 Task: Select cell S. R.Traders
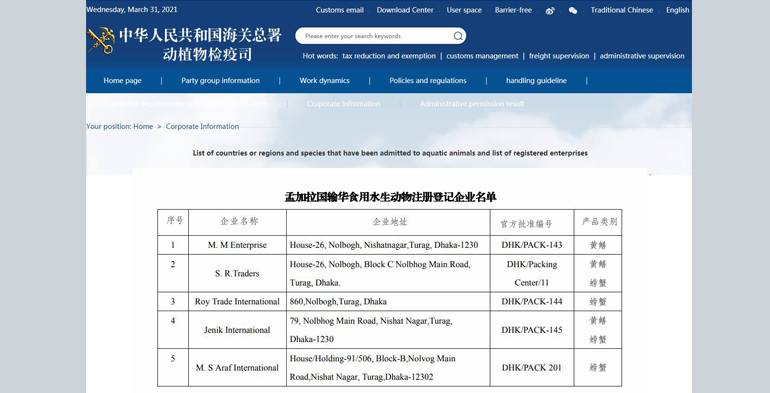coord(237,273)
